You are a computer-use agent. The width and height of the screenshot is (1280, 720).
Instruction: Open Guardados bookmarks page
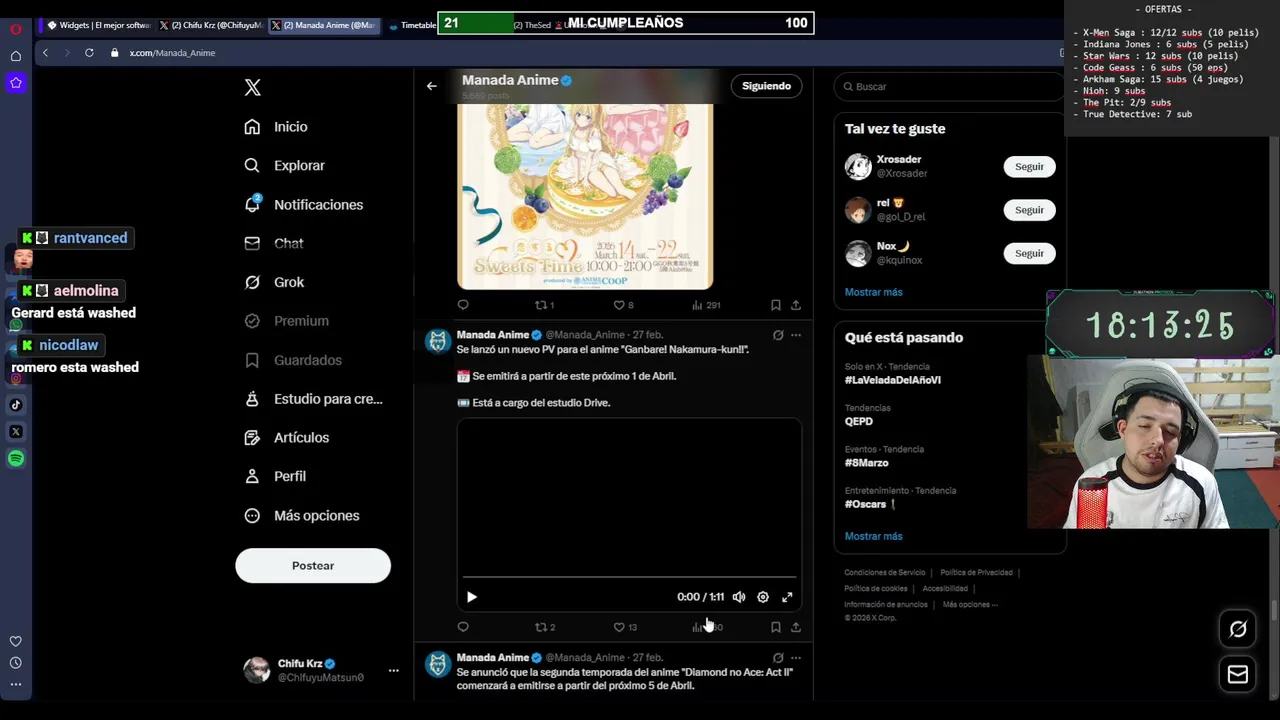point(294,360)
